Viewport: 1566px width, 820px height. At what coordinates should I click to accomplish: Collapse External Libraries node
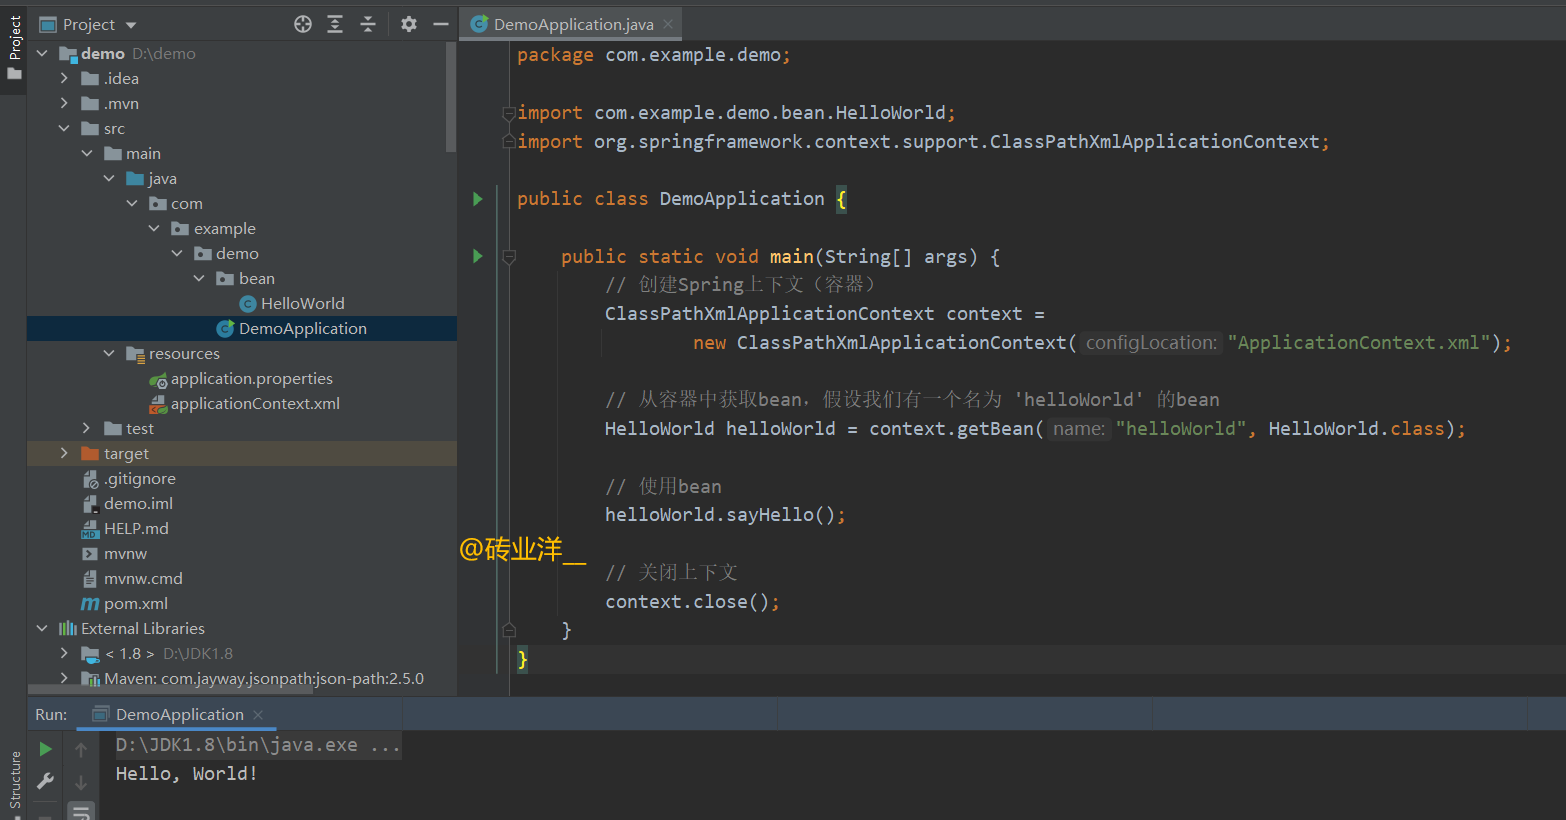[x=42, y=628]
